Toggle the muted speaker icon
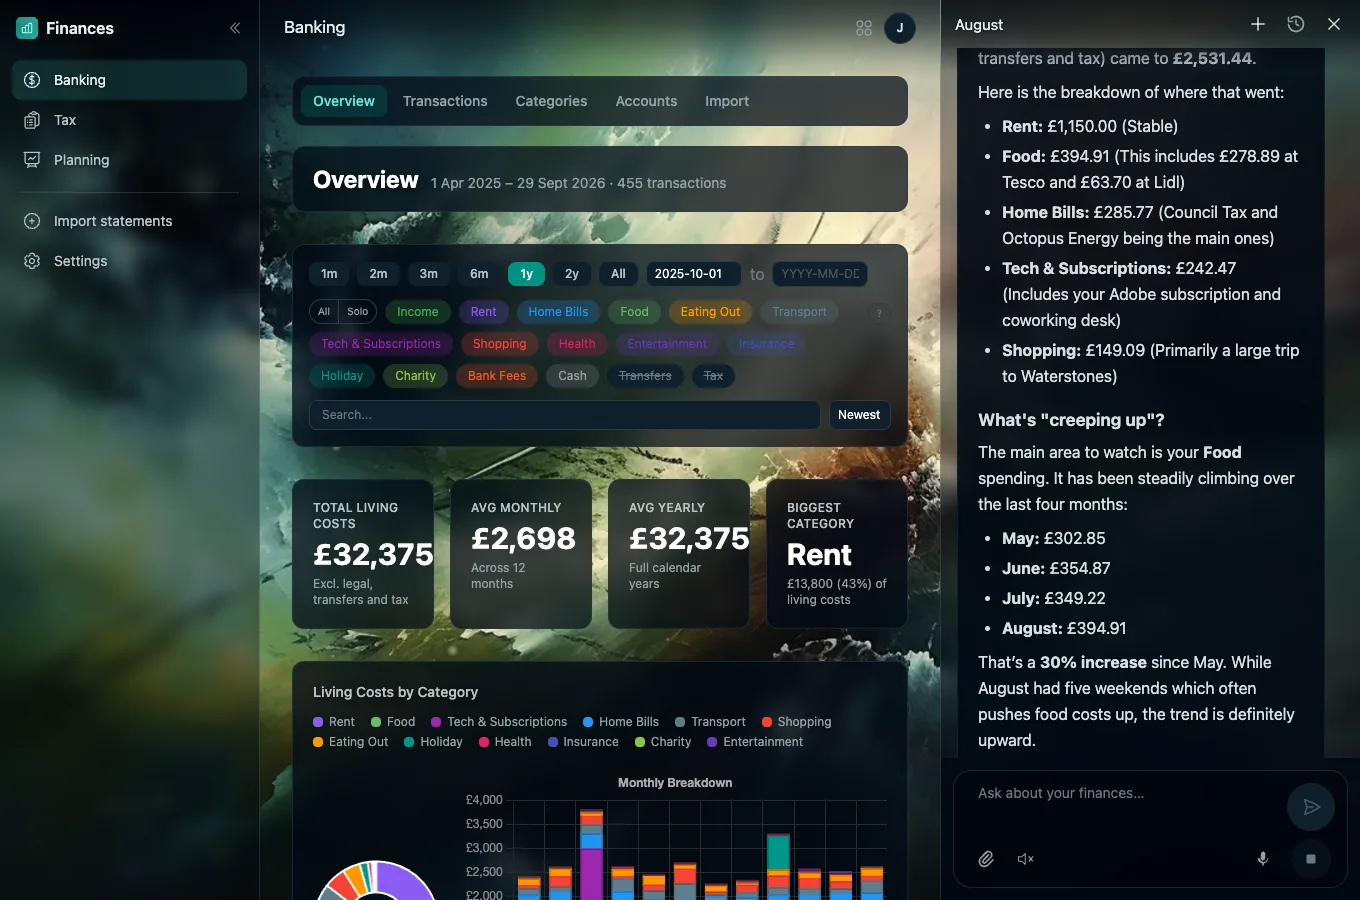The height and width of the screenshot is (900, 1360). coord(1026,859)
